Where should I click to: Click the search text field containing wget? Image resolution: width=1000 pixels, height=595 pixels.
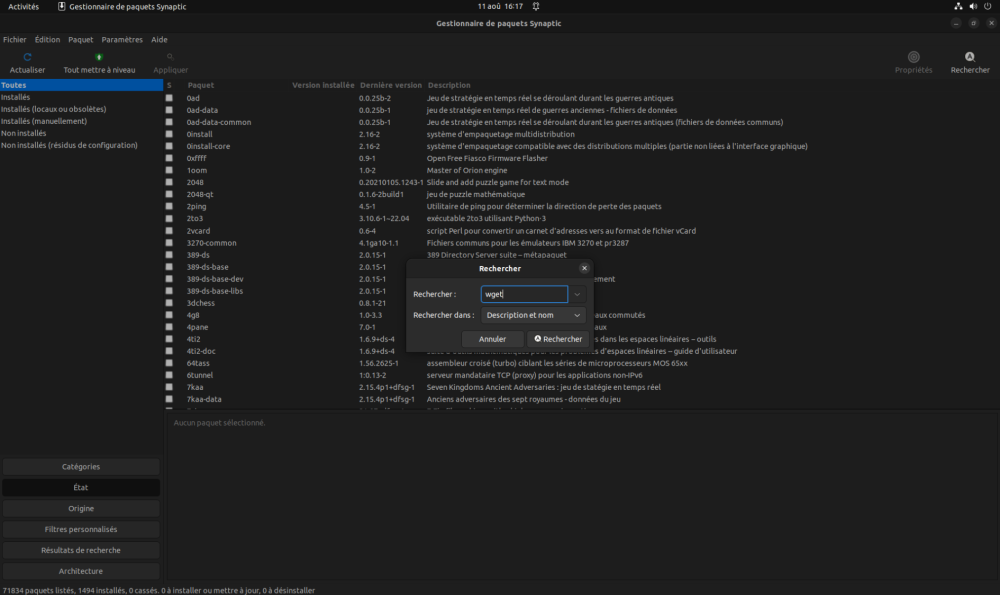(x=524, y=295)
